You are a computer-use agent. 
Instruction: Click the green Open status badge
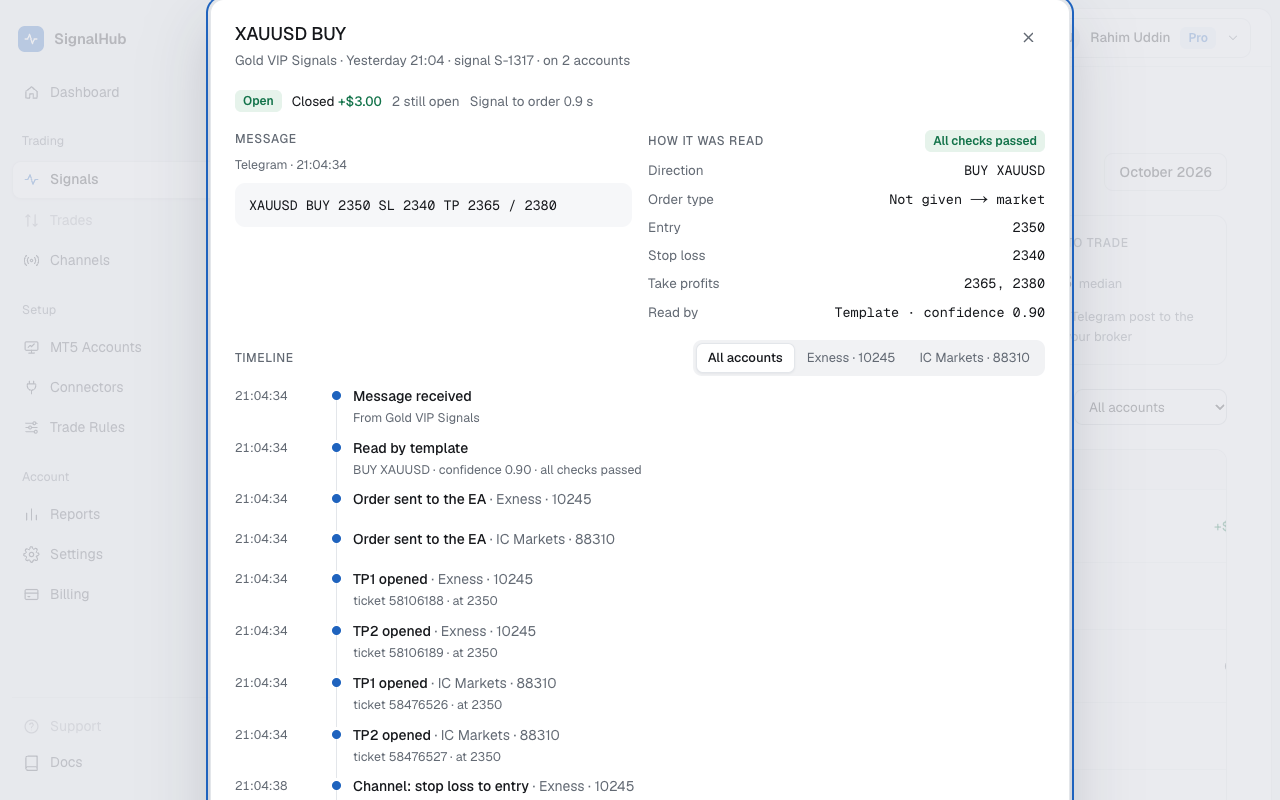[x=258, y=101]
